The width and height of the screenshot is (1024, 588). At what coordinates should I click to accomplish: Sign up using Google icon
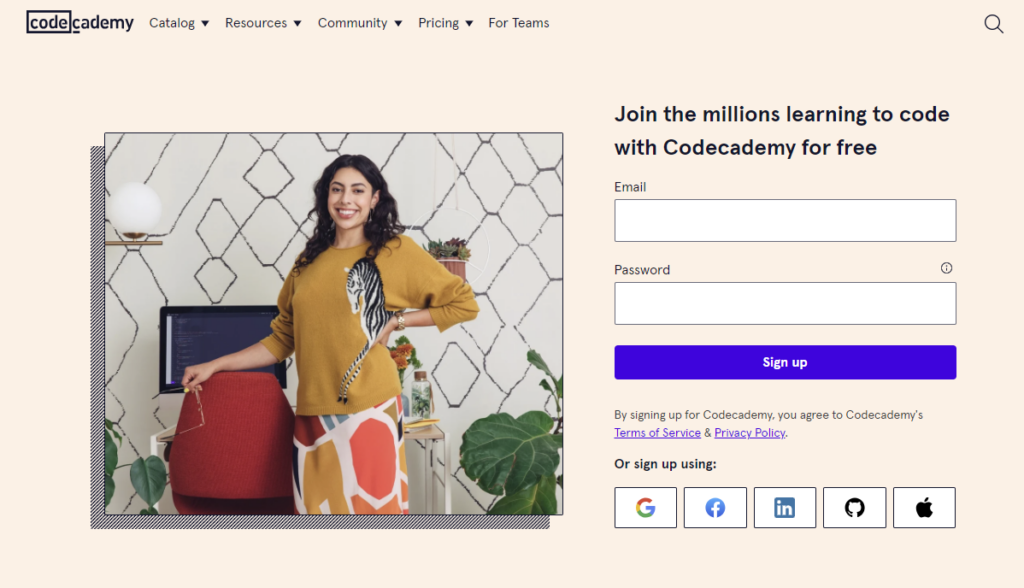(x=645, y=508)
